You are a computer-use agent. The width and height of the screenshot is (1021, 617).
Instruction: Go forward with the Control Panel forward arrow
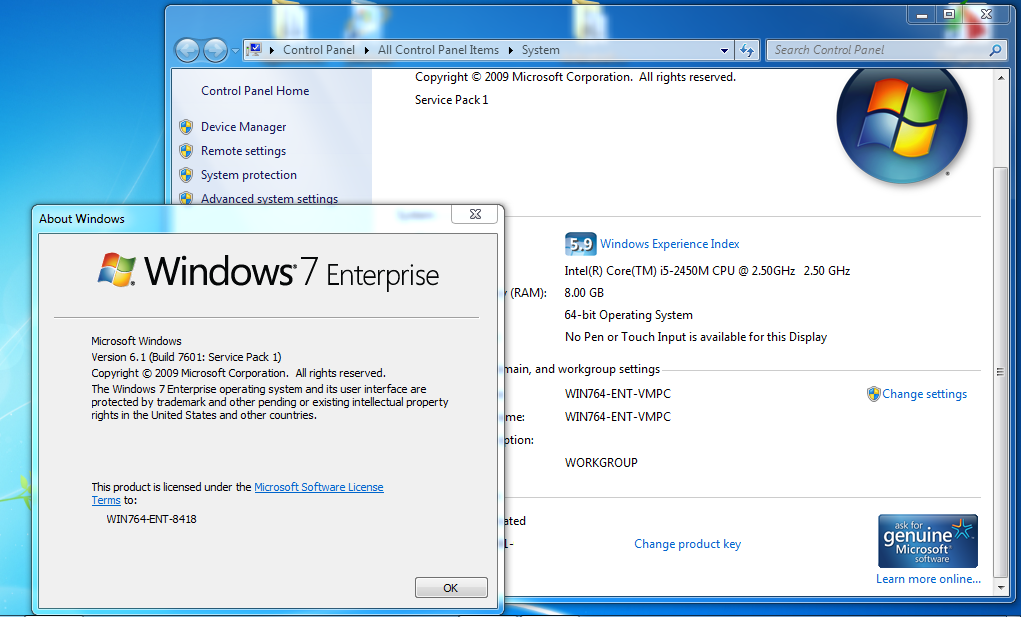pos(215,50)
